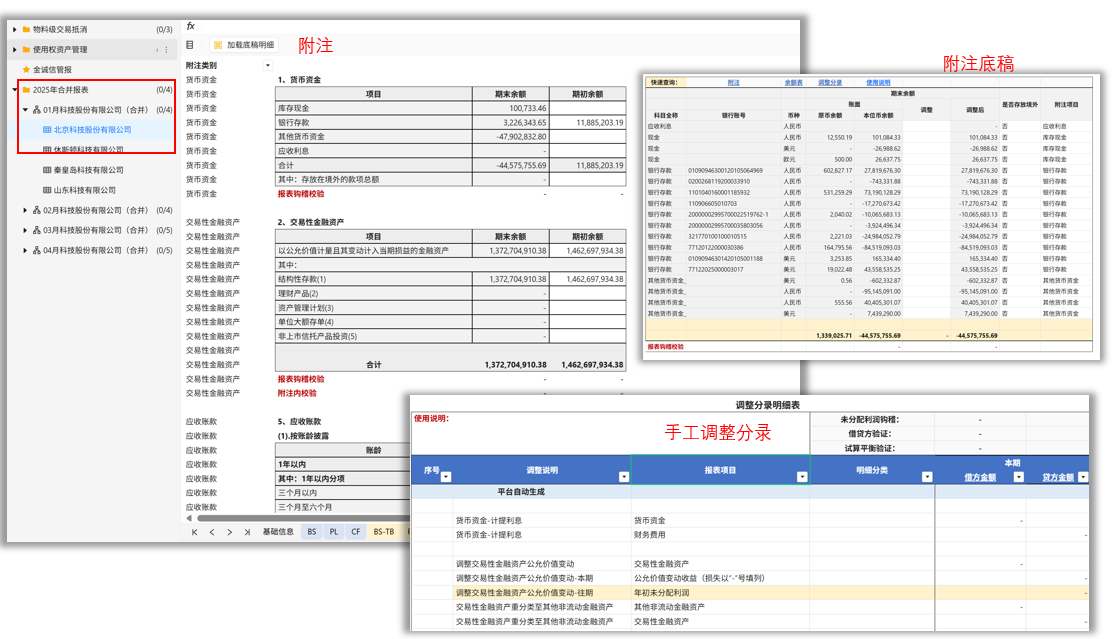Click the 2025年合并报表 folder icon
This screenshot has width=1114, height=639.
coord(26,90)
